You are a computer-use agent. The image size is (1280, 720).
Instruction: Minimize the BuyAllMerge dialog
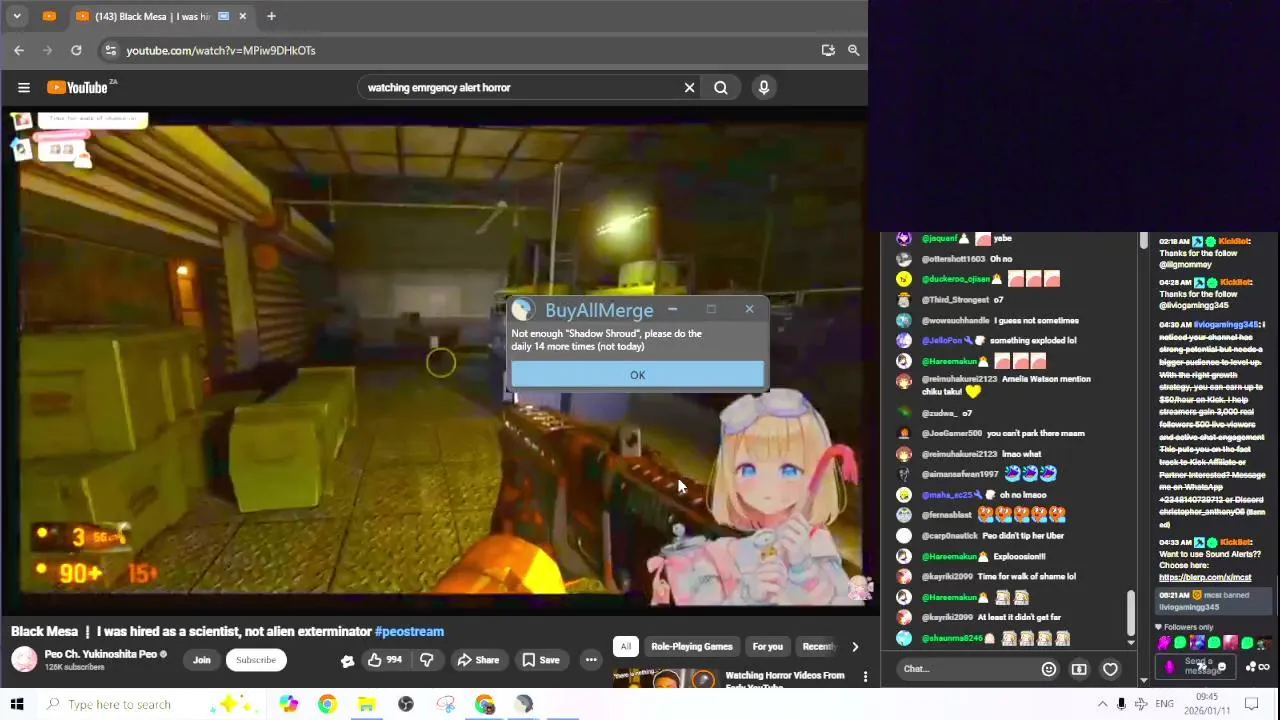(673, 309)
